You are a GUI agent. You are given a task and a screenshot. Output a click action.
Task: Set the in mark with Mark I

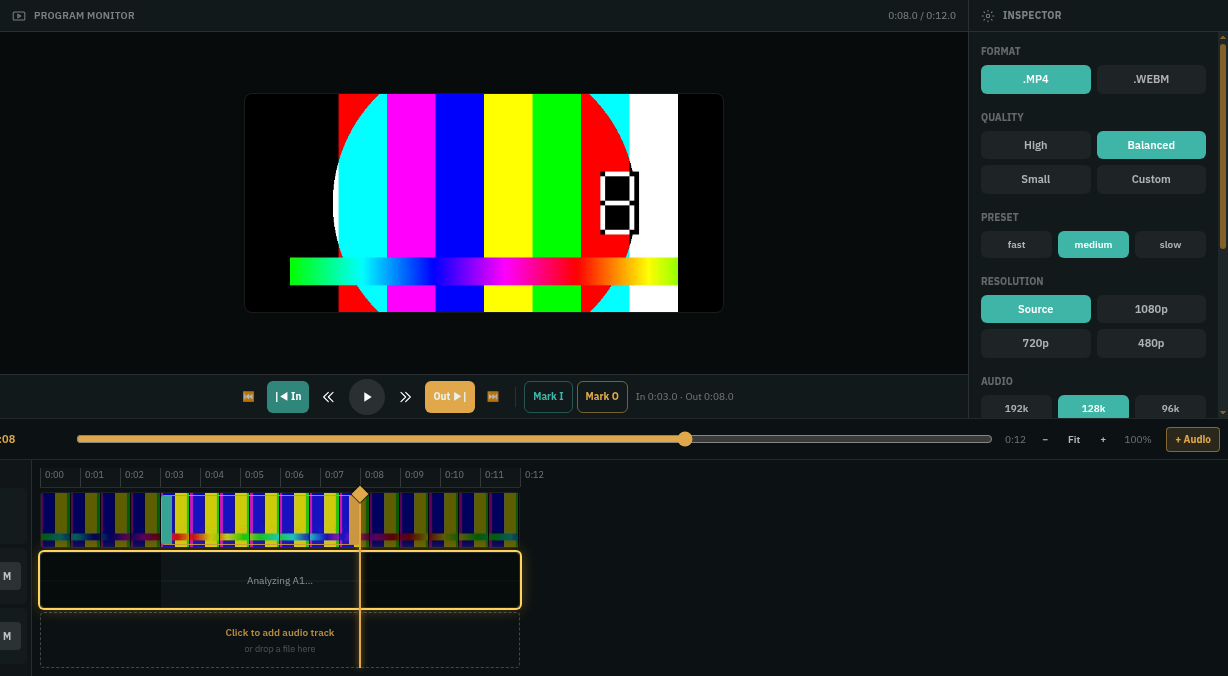(x=548, y=397)
